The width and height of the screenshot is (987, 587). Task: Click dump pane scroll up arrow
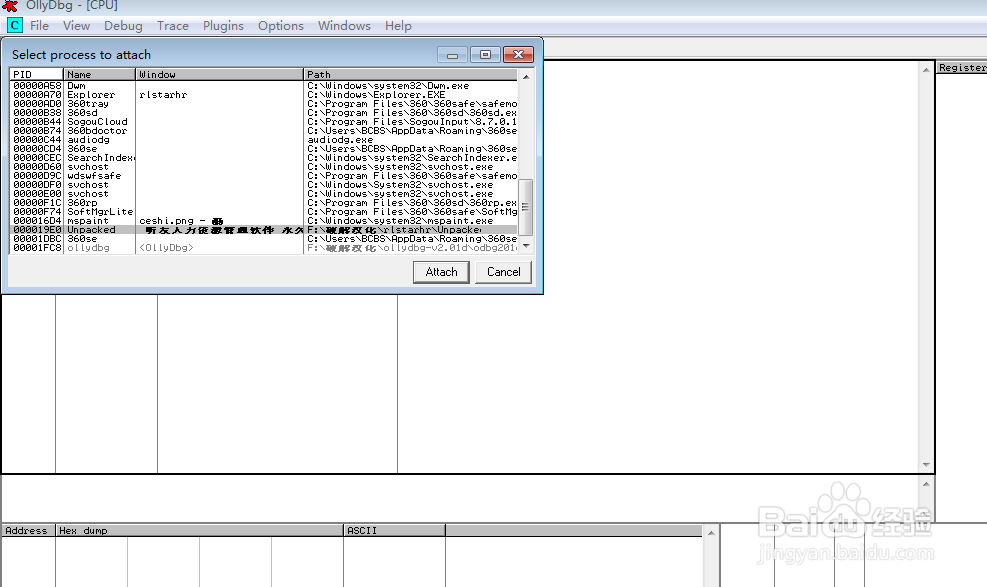(x=711, y=532)
